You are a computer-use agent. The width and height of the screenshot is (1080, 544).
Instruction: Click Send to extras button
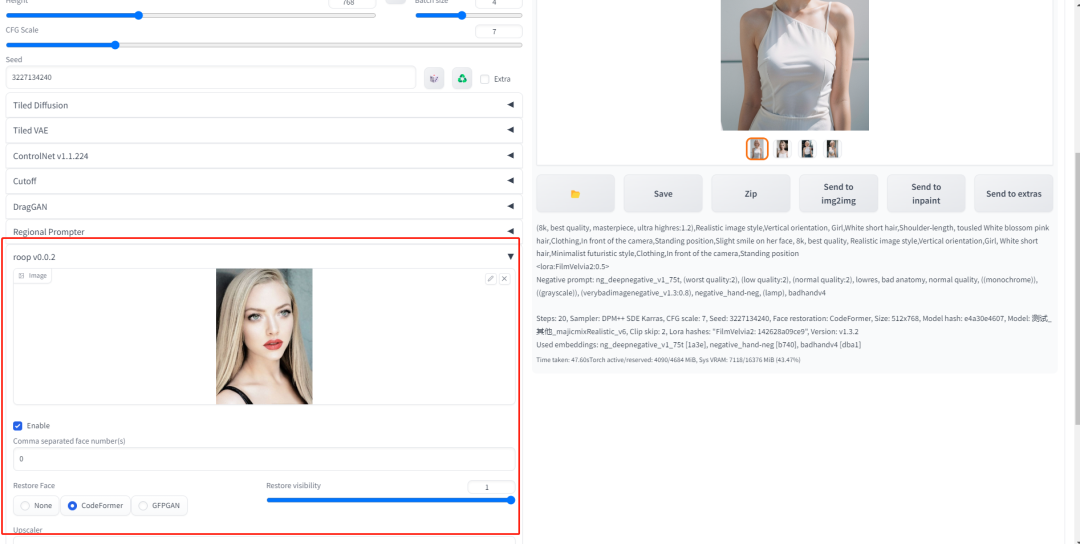point(1014,193)
